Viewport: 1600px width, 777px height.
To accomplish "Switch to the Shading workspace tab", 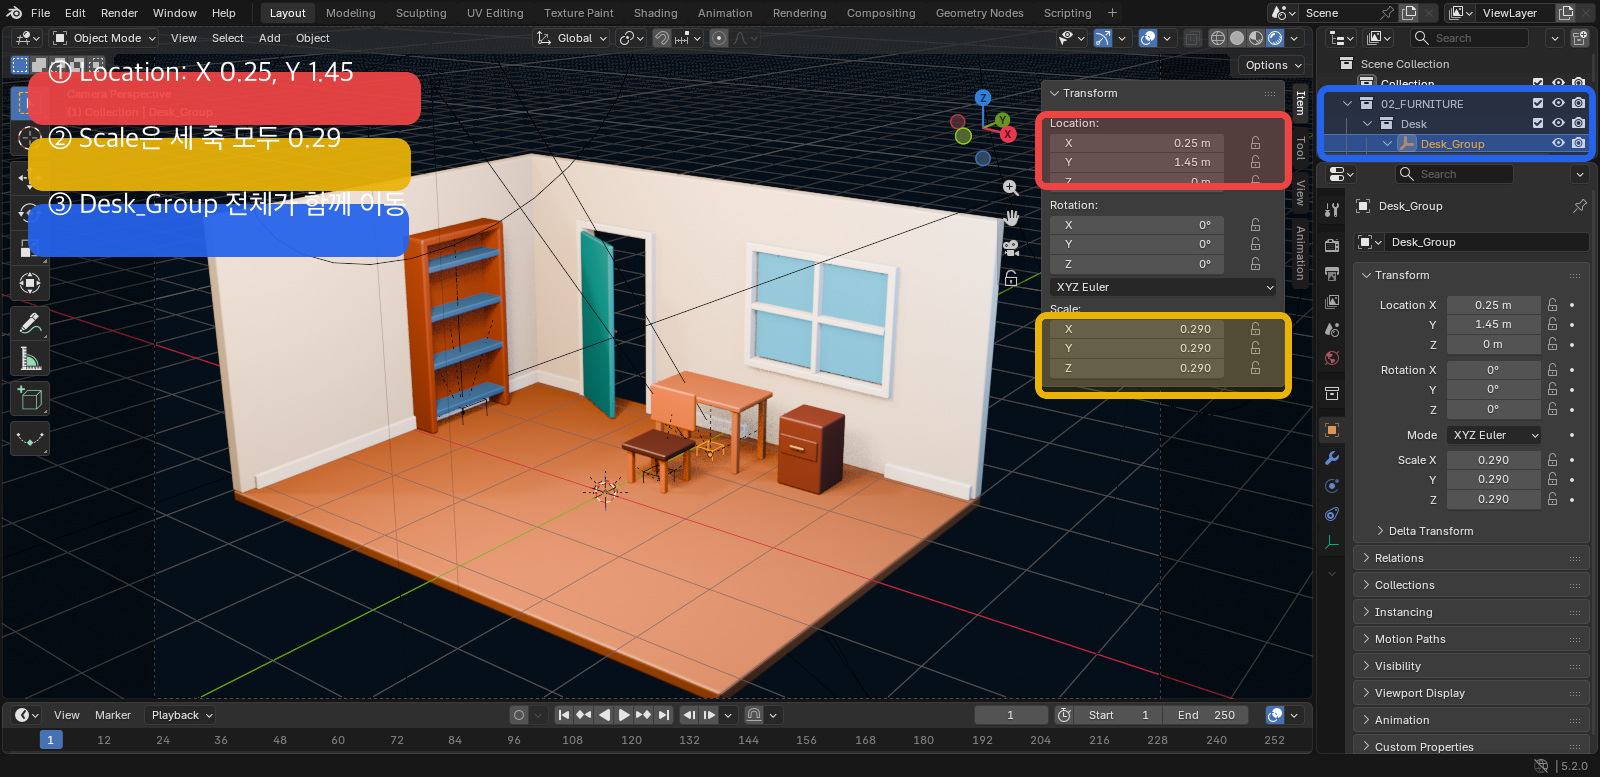I will pos(655,13).
